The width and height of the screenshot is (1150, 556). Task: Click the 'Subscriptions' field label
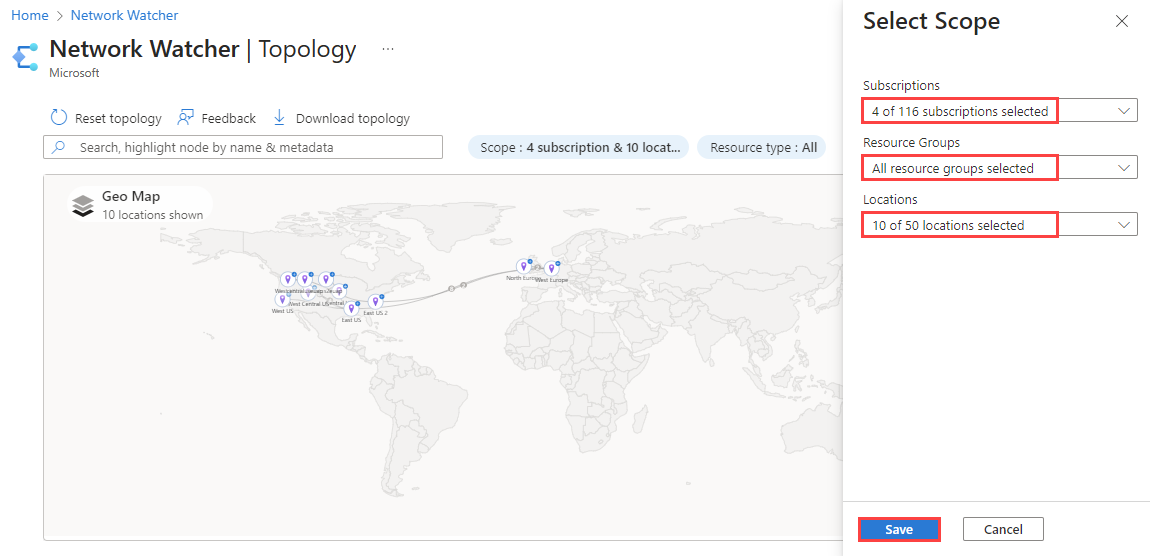(901, 85)
